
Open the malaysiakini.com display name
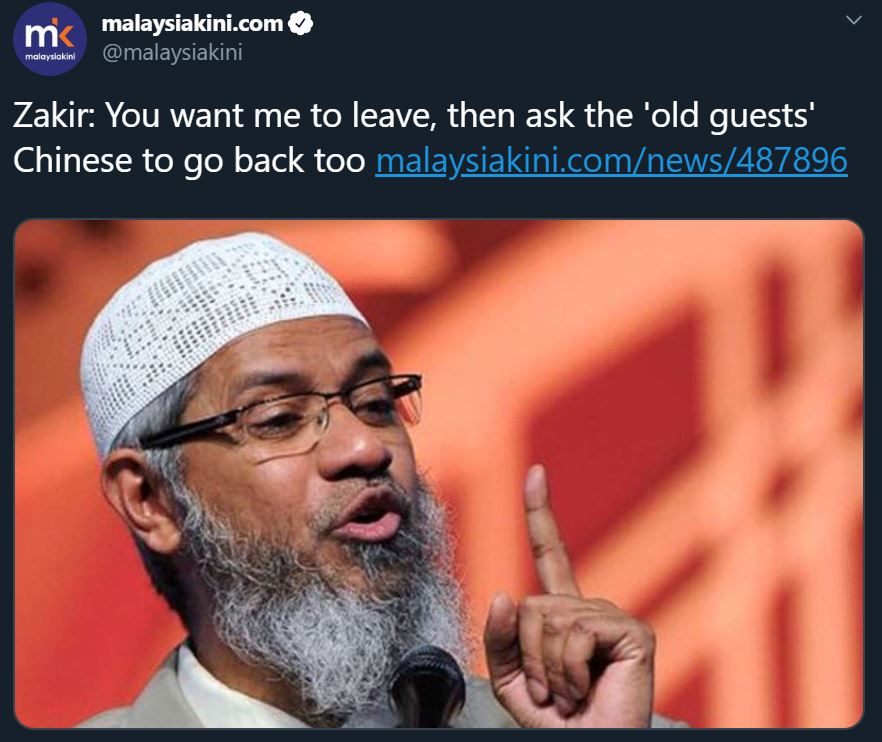[192, 24]
